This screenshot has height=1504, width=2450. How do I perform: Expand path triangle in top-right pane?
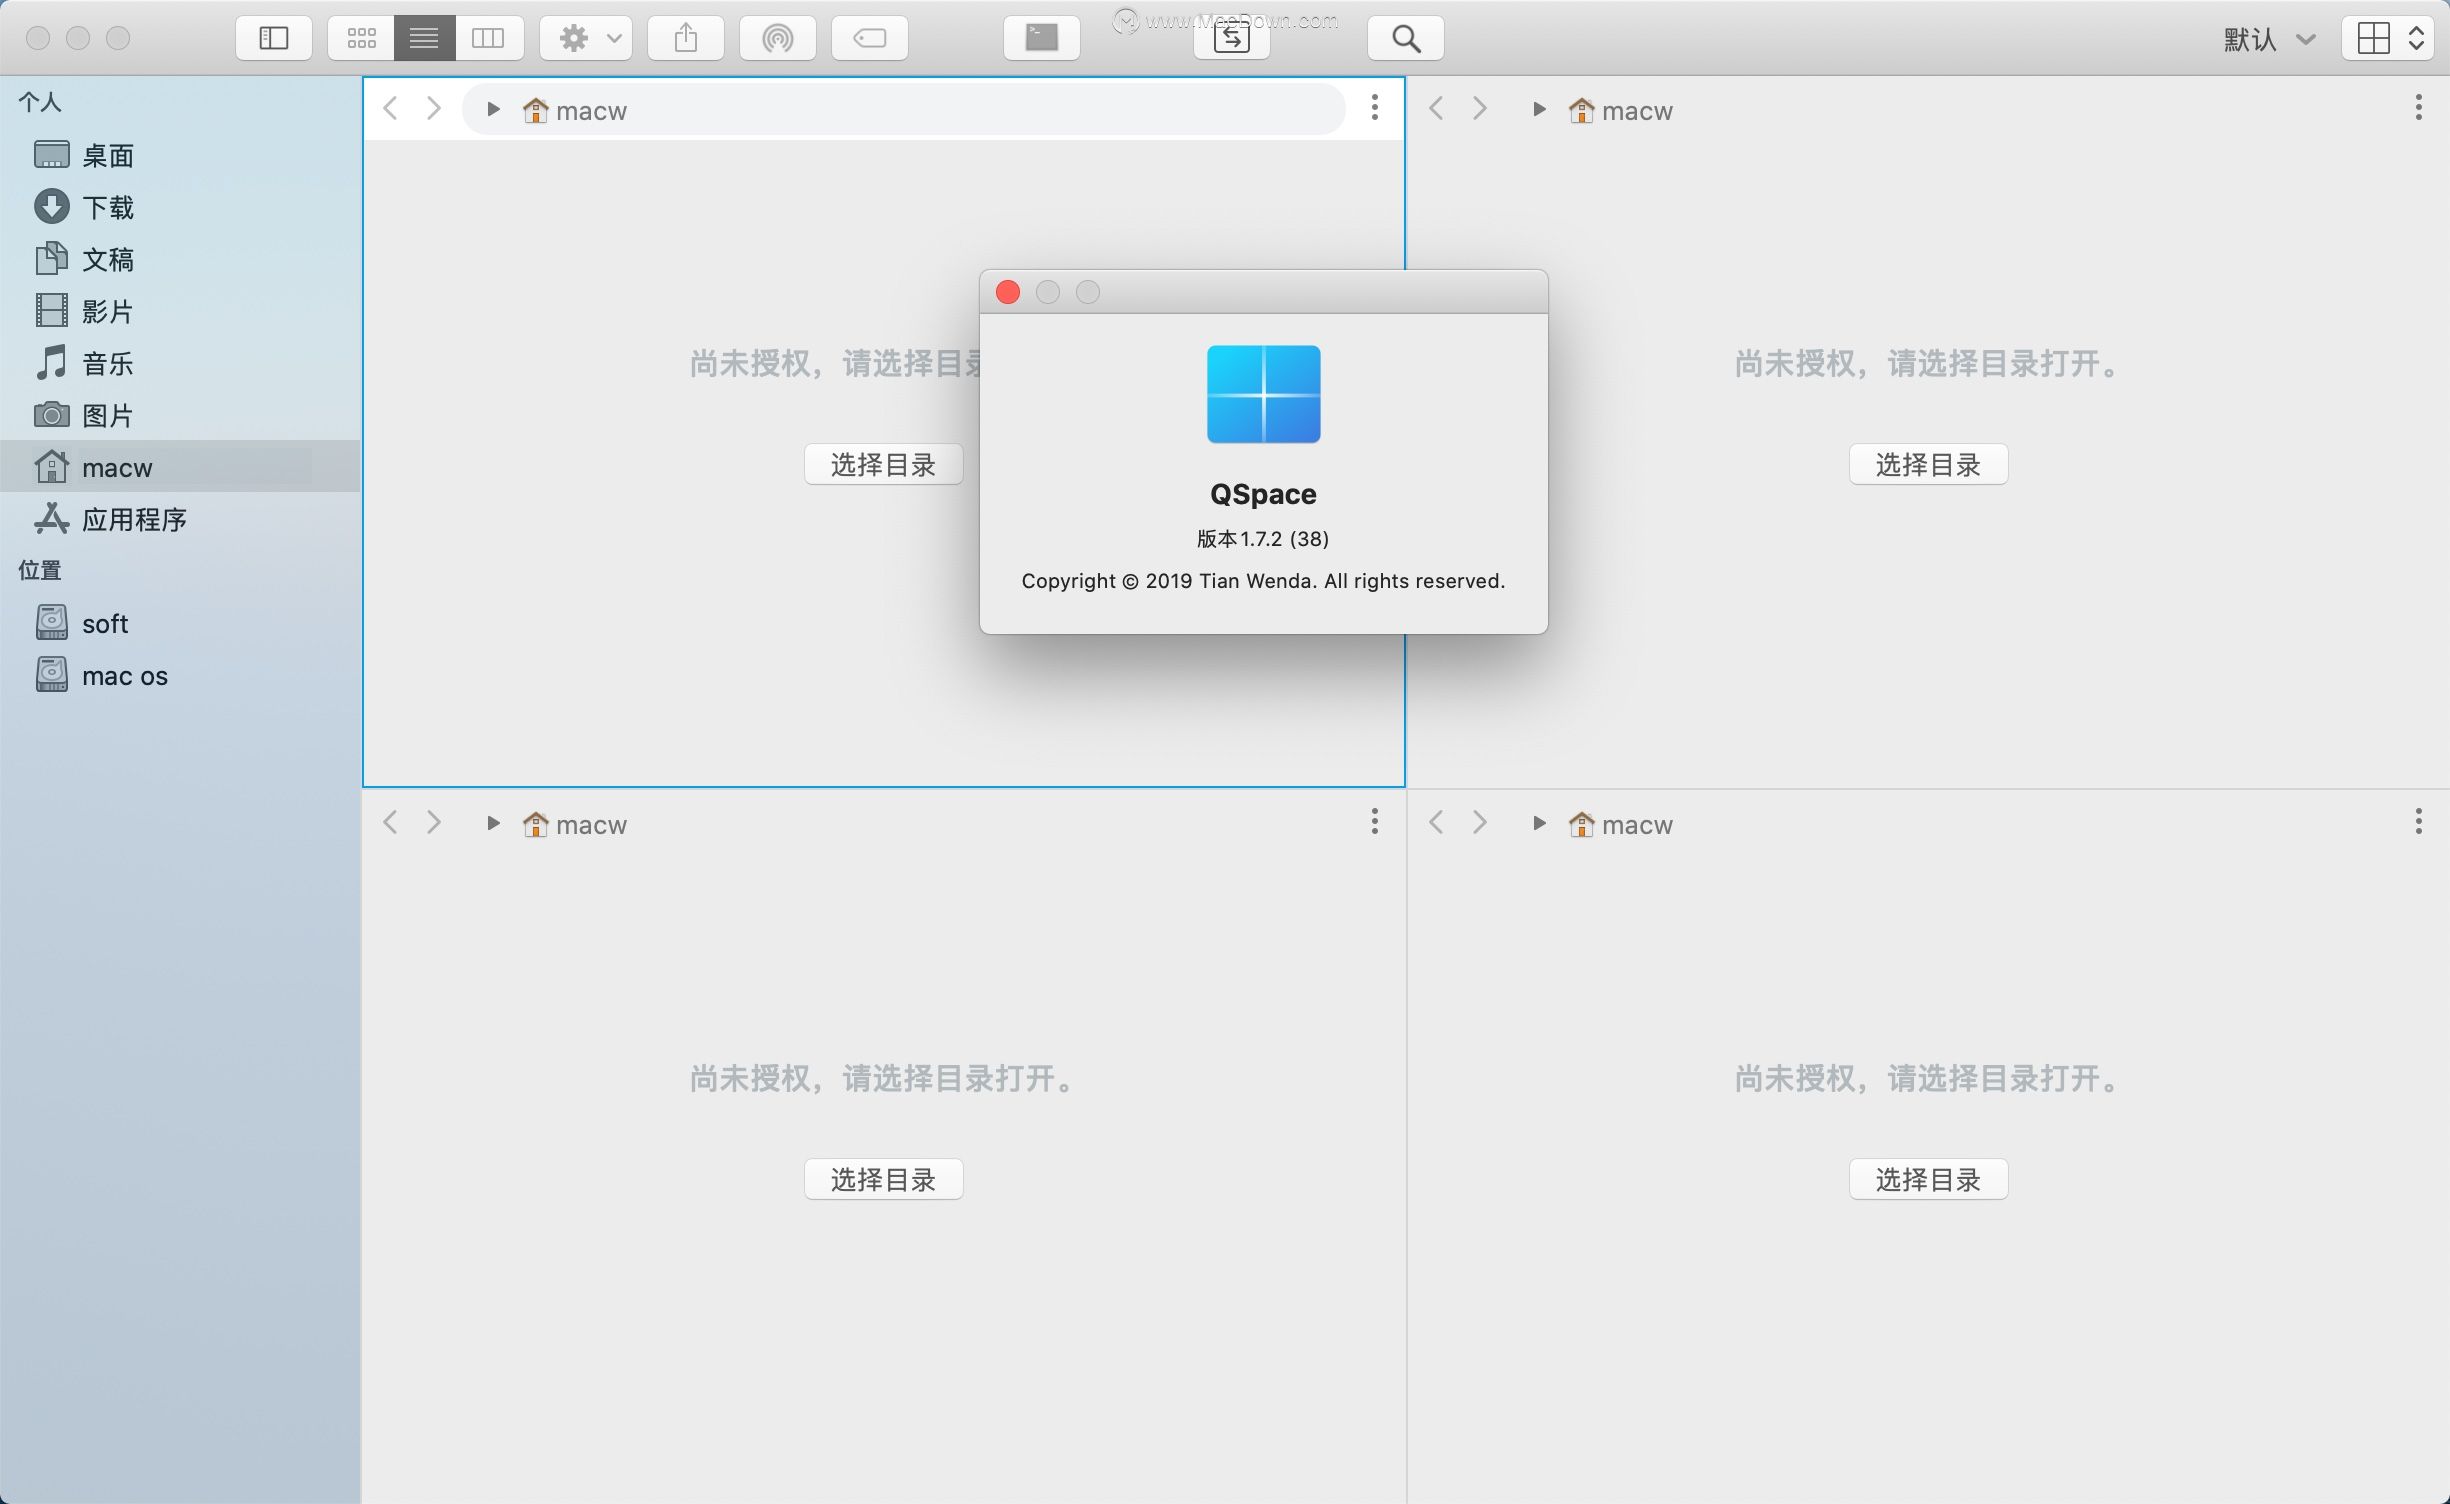point(1539,109)
